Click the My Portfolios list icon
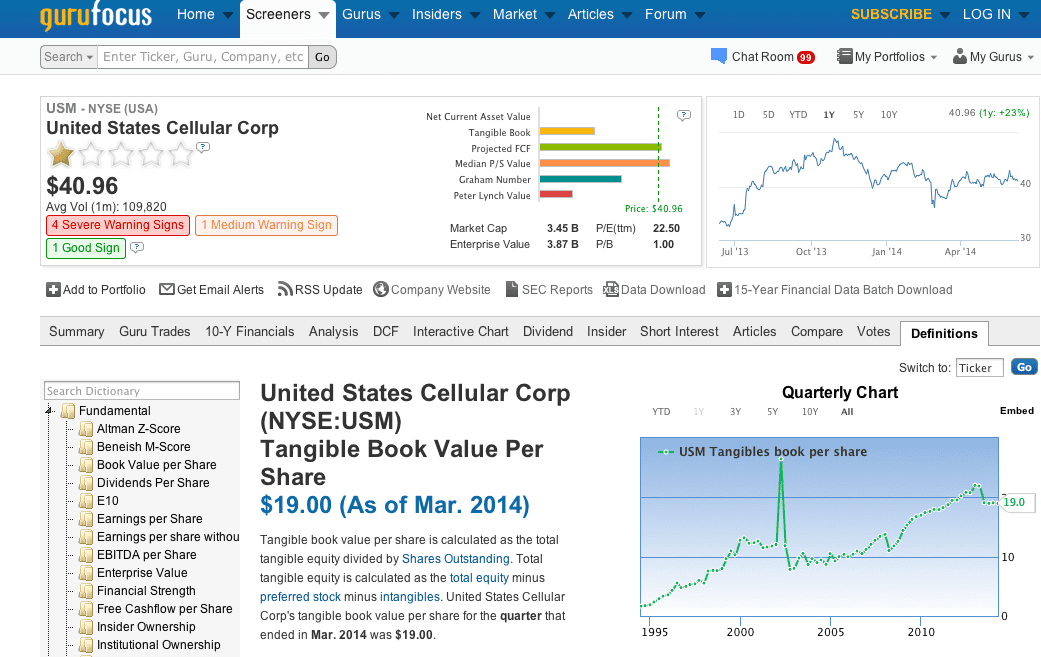The height and width of the screenshot is (657, 1041). click(x=844, y=56)
